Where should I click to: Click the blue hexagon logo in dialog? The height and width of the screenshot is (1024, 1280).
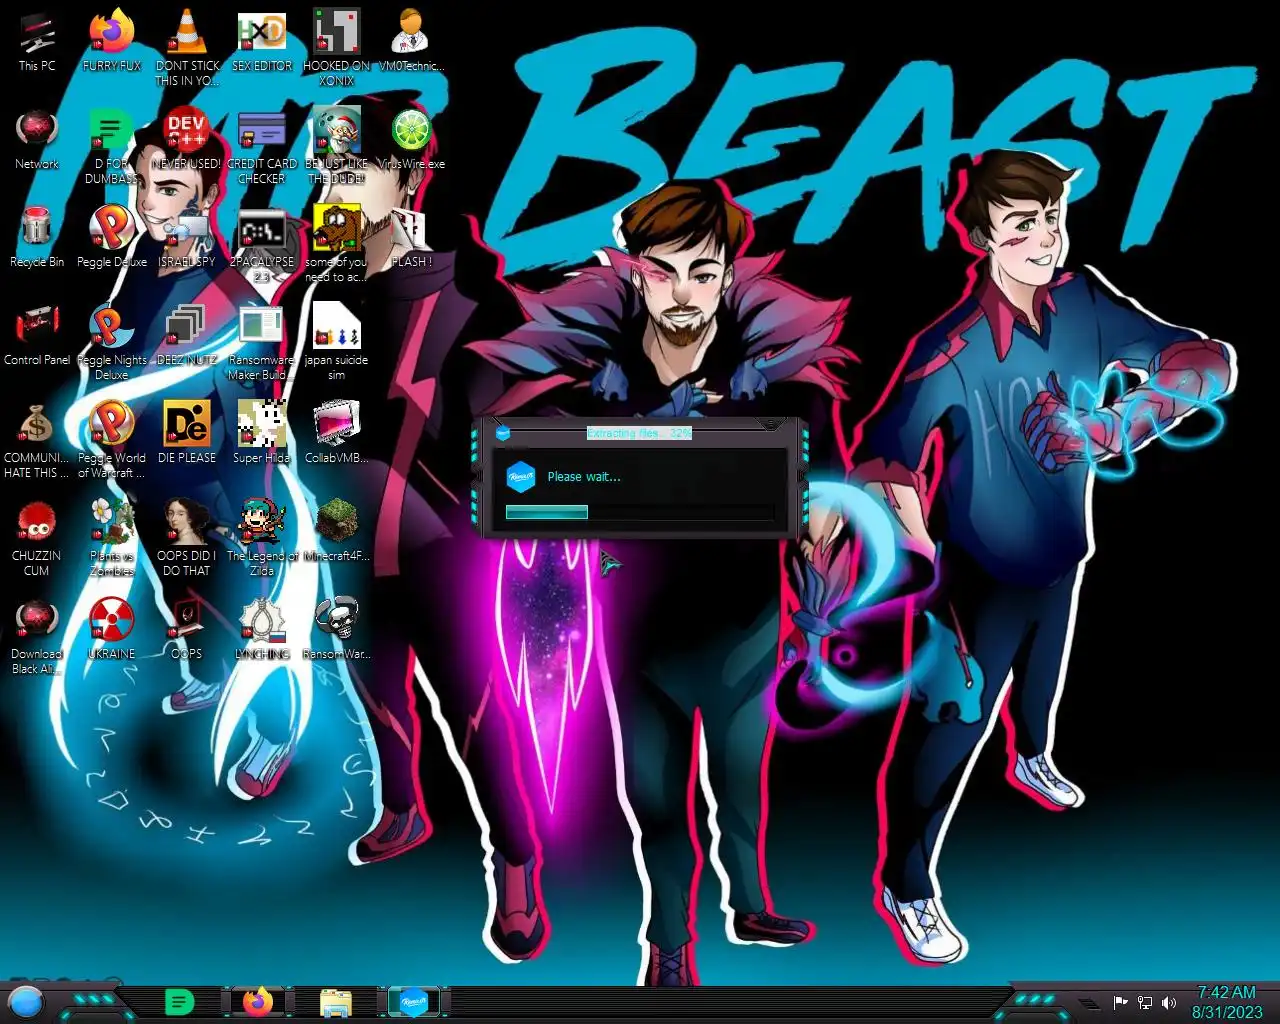click(x=521, y=477)
